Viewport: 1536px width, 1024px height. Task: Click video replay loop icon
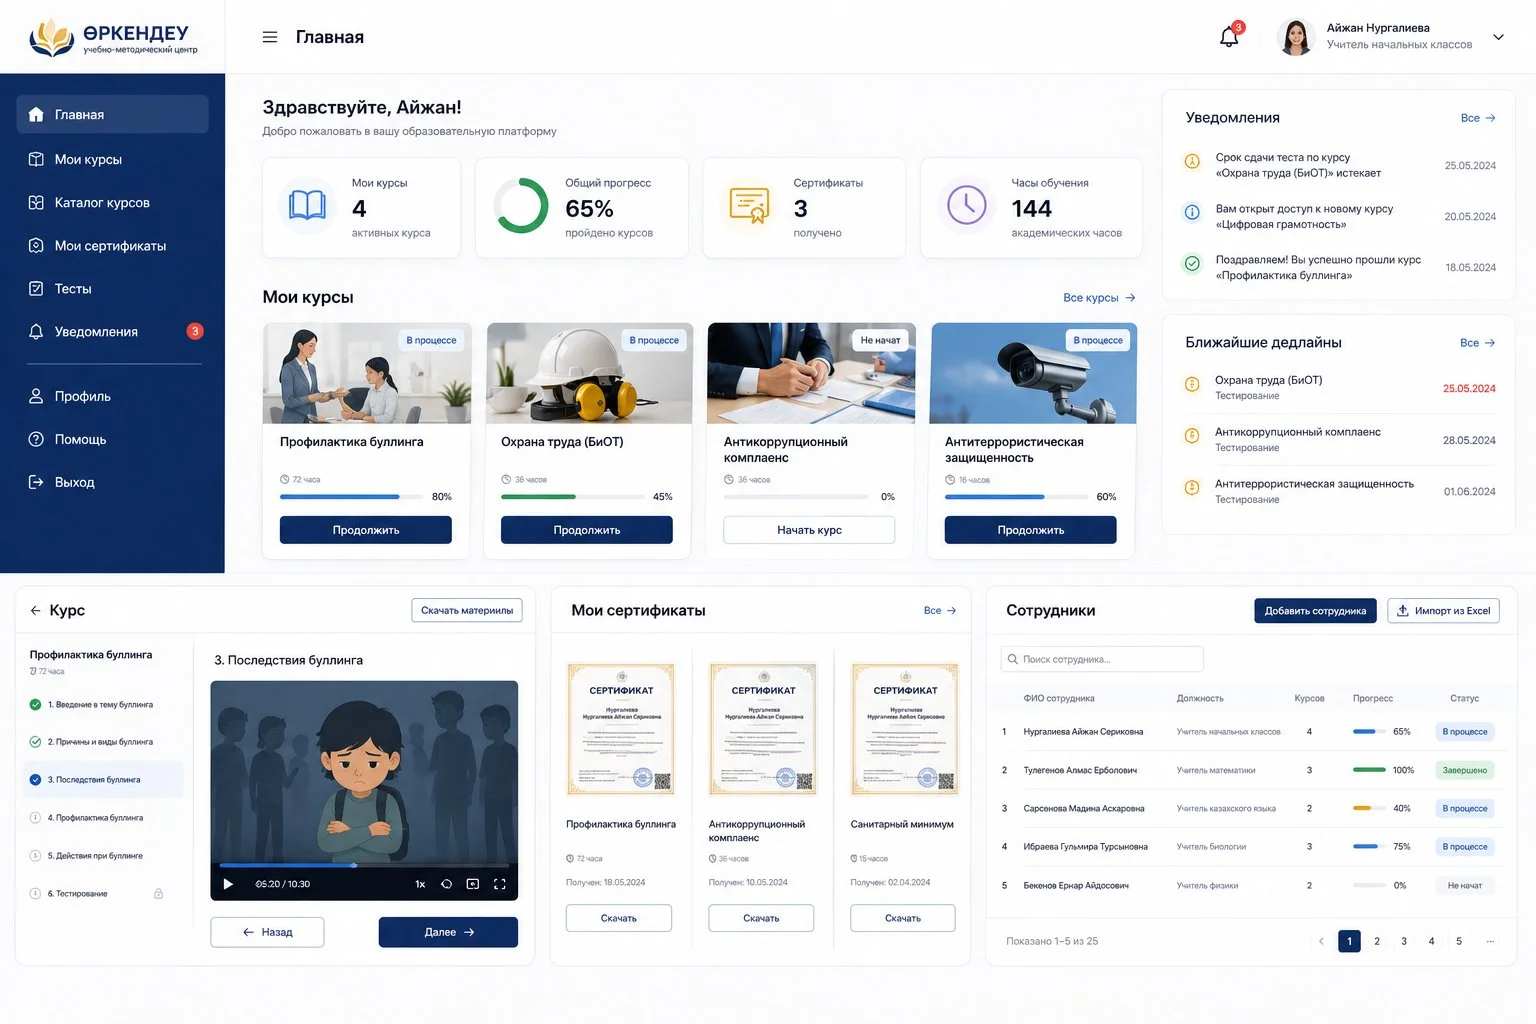[447, 884]
